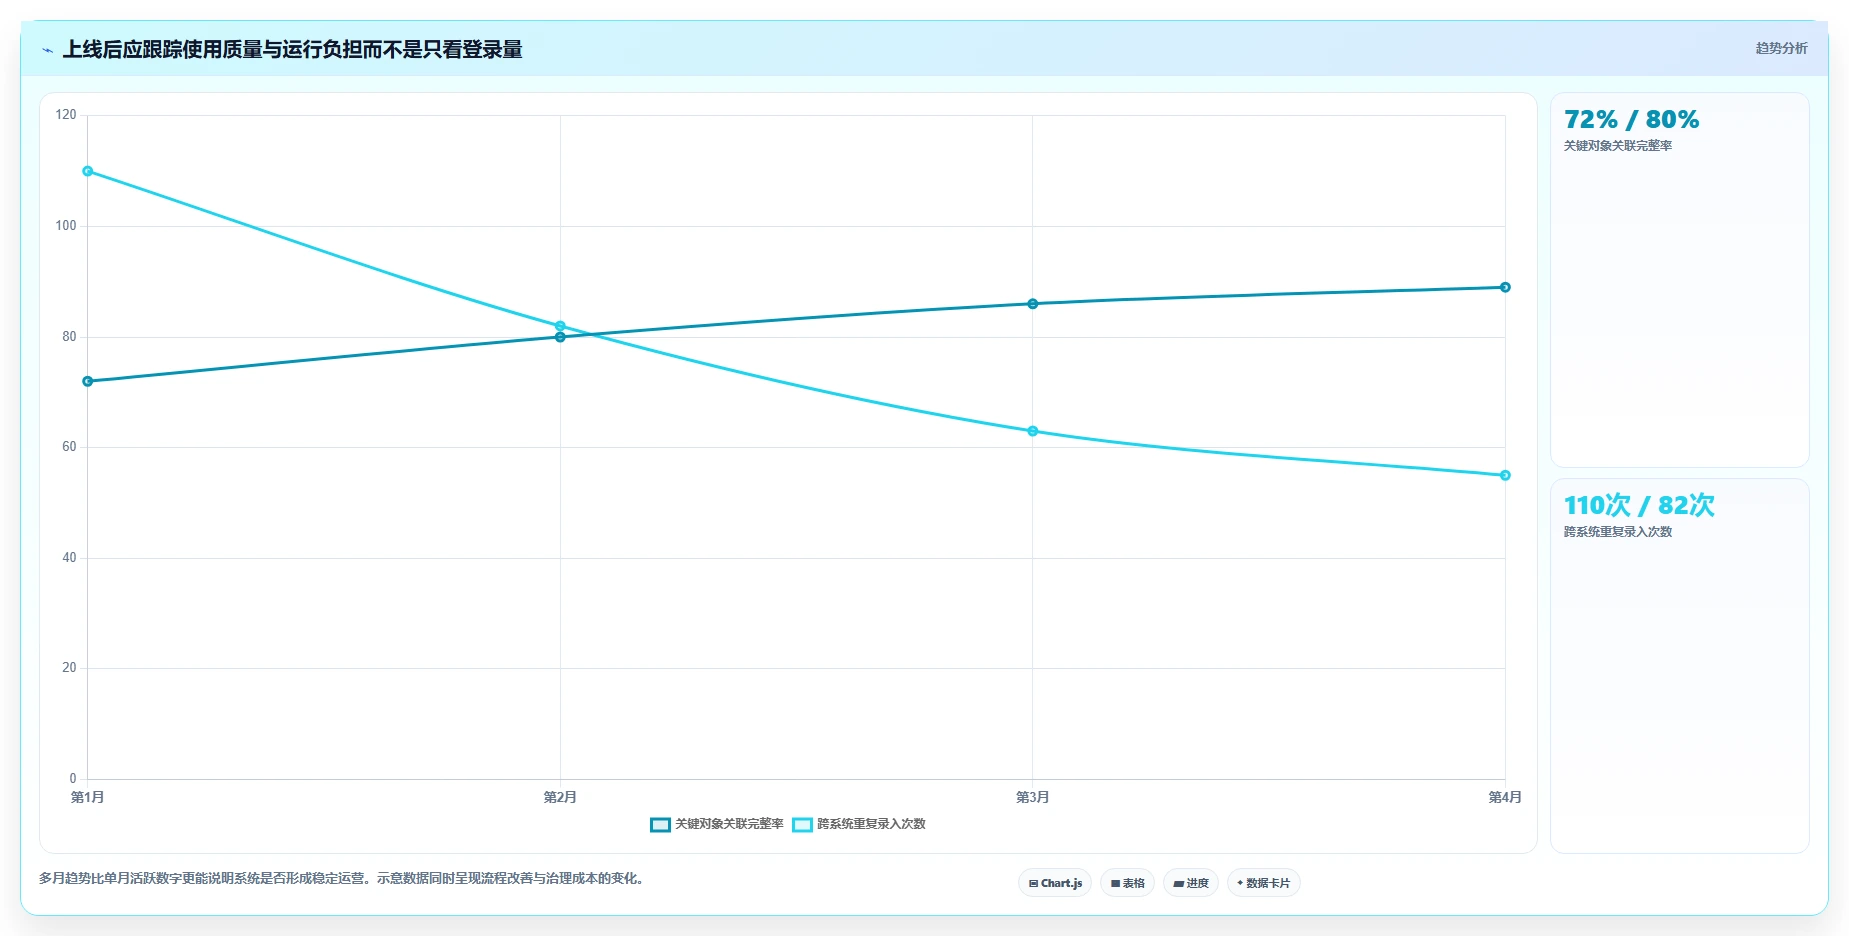Click the 跨系统重复录入次数 card caption
The height and width of the screenshot is (936, 1849).
1618,532
